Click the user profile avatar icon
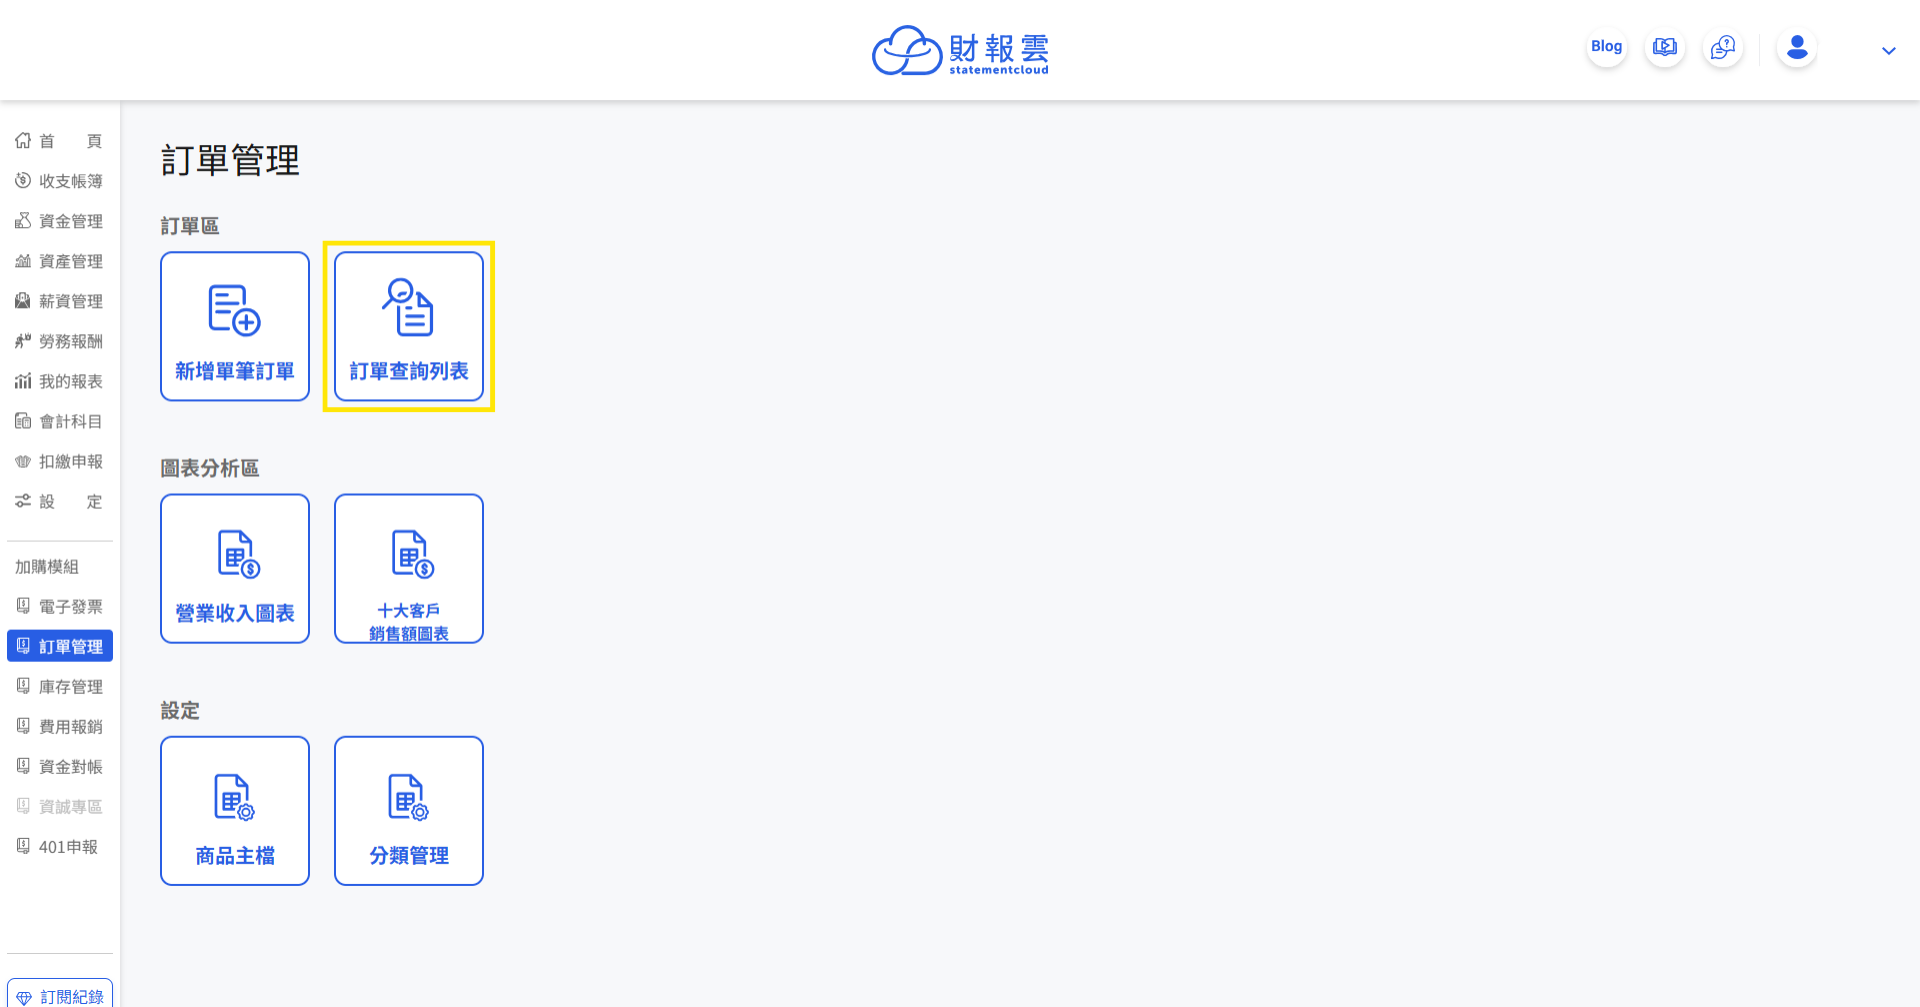Image resolution: width=1920 pixels, height=1007 pixels. tap(1797, 48)
